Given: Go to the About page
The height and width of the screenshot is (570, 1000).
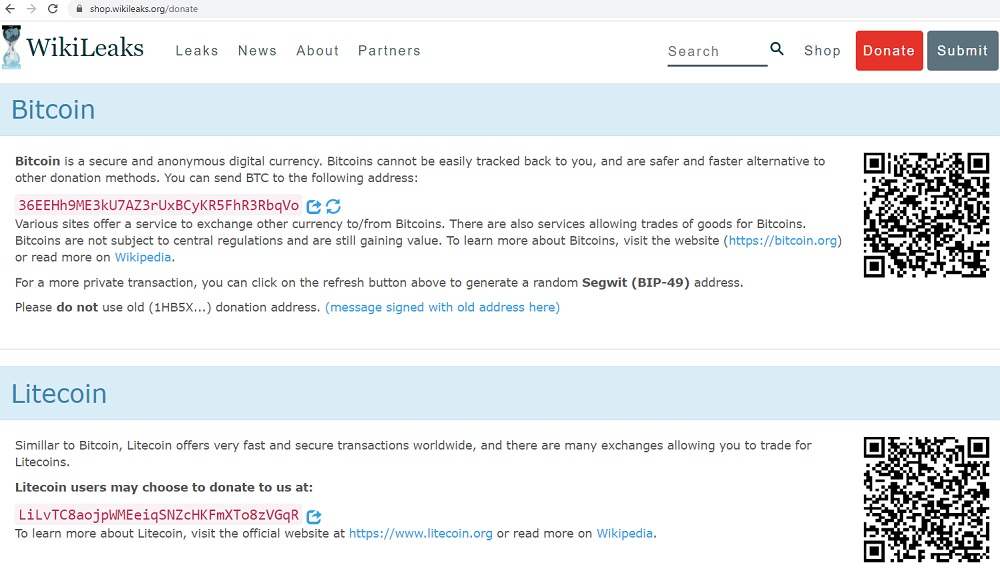Looking at the screenshot, I should (317, 51).
